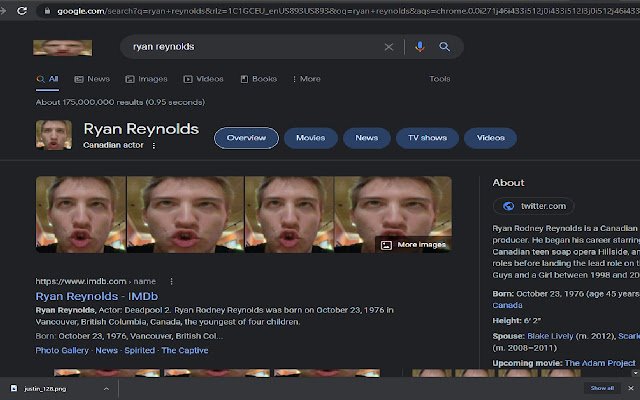Click Show all downloads button
Viewport: 640px width, 400px height.
pyautogui.click(x=602, y=389)
